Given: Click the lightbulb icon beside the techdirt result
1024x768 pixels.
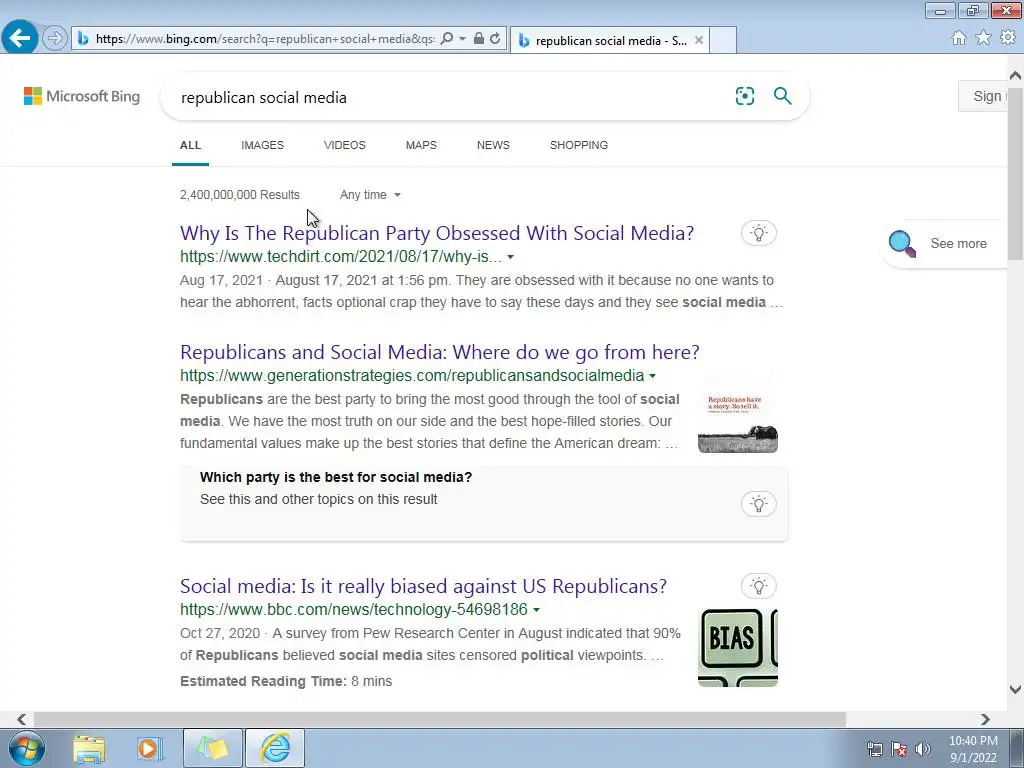Looking at the screenshot, I should pos(759,233).
